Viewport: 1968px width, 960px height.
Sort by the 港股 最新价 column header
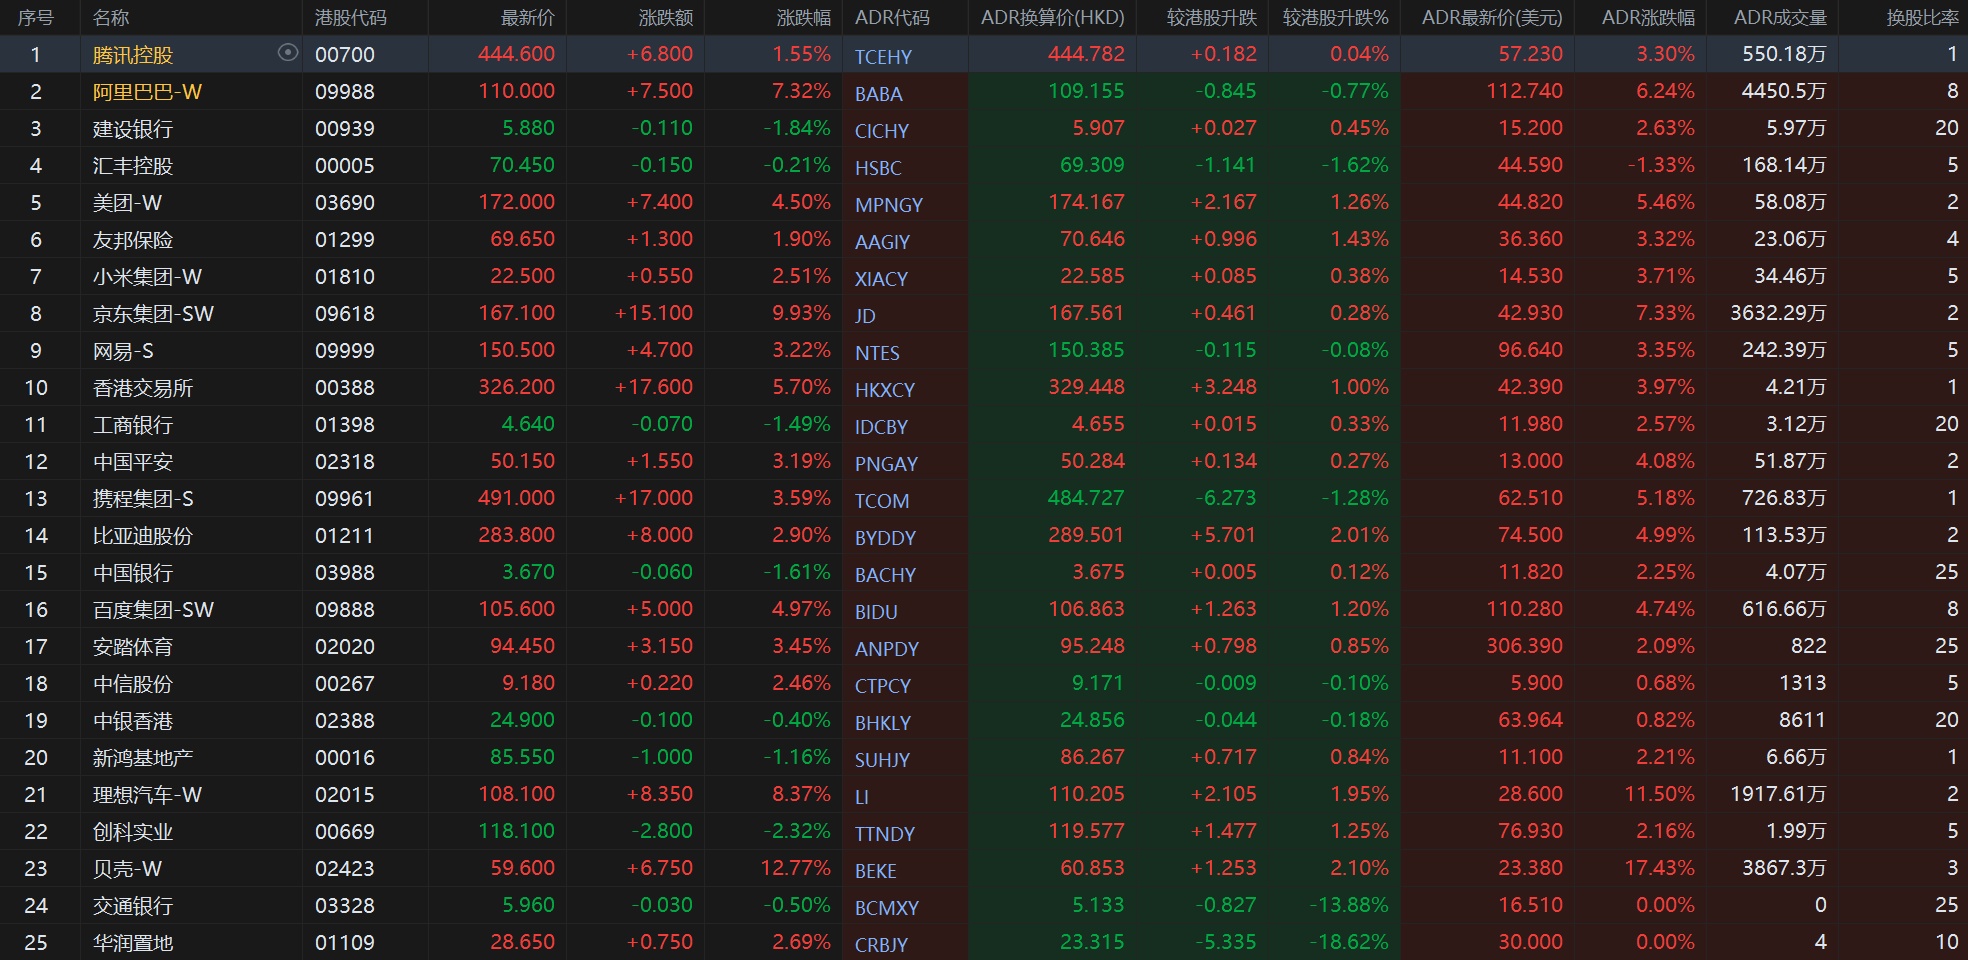coord(527,18)
